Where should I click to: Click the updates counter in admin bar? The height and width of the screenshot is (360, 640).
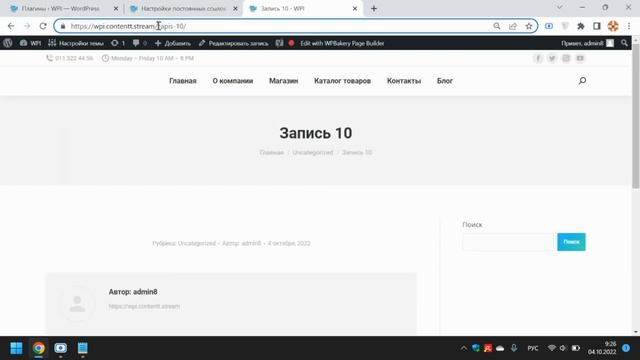click(x=118, y=43)
